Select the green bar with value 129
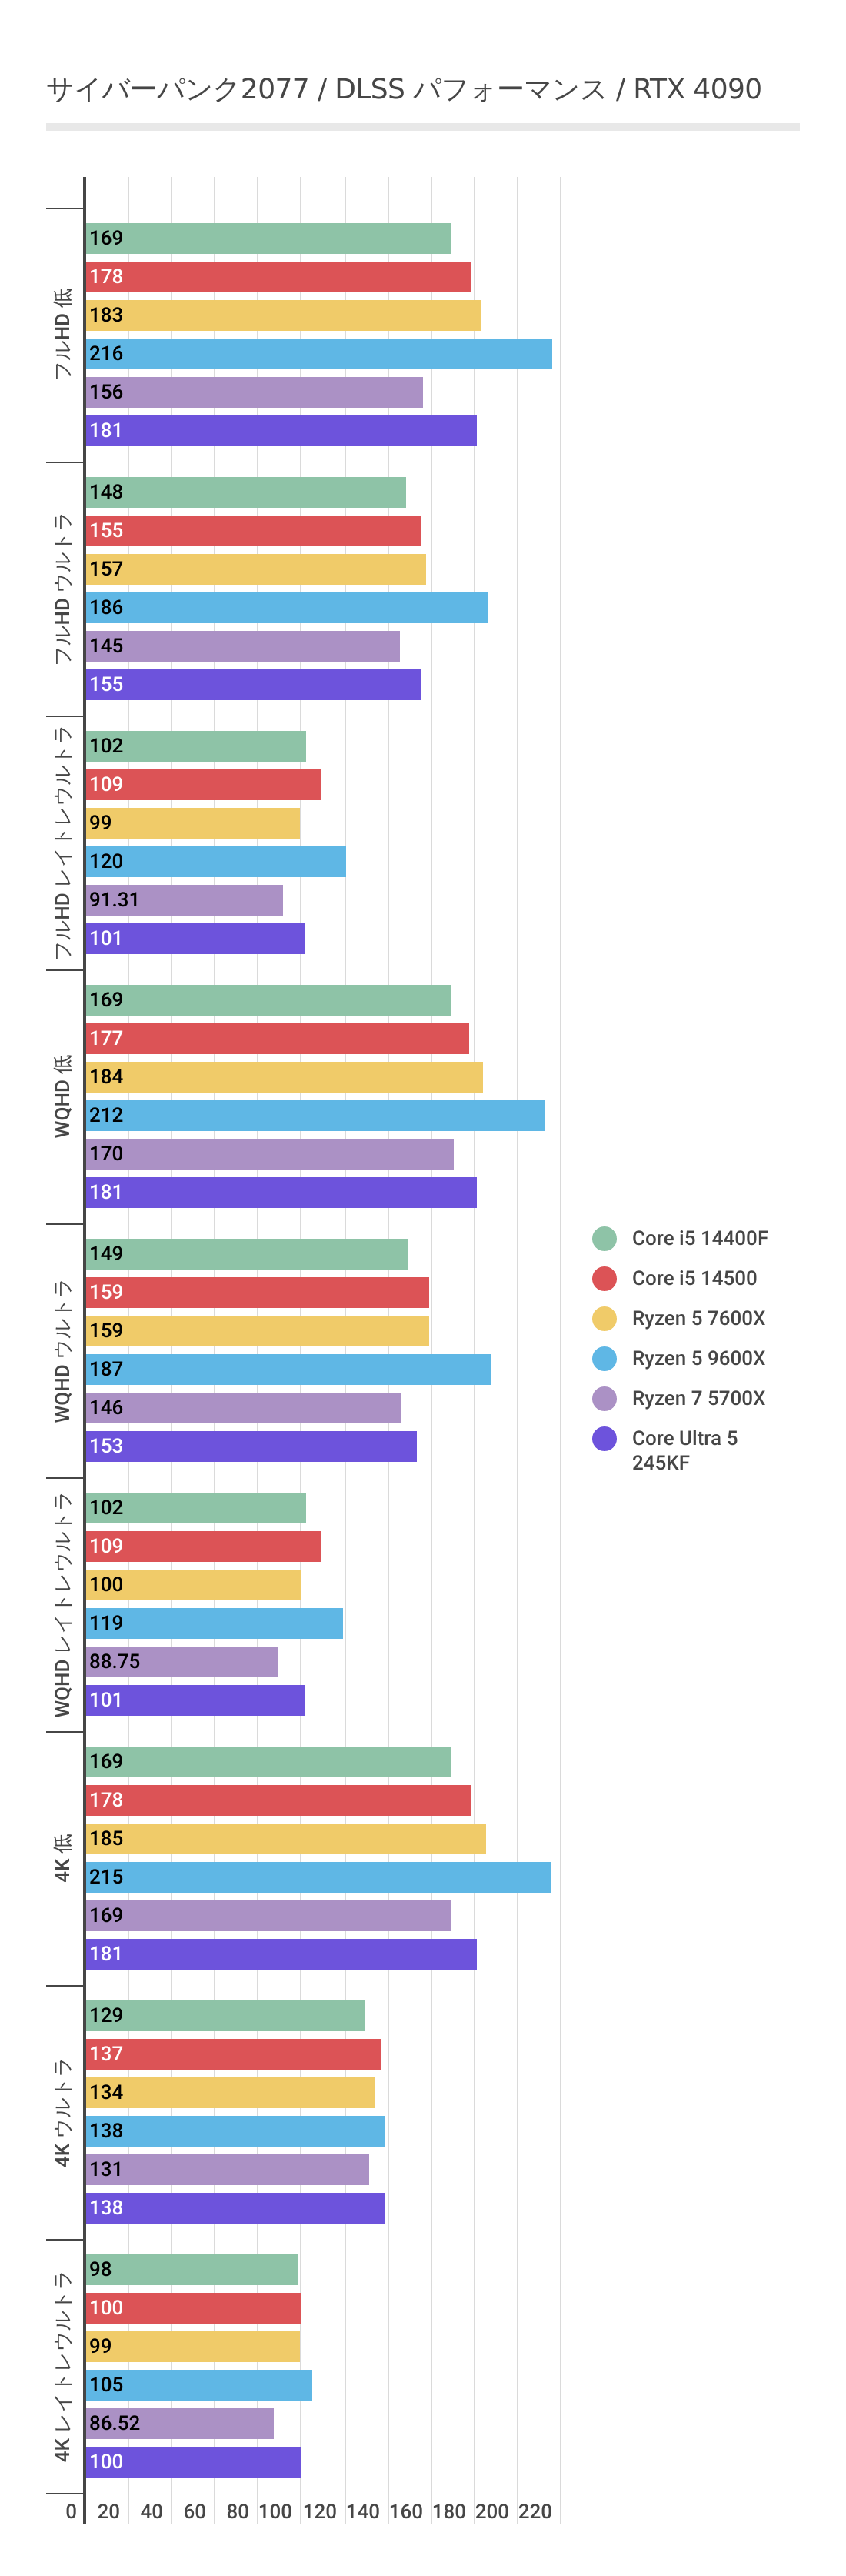Screen dimensions: 846x2576 (x=225, y=2016)
